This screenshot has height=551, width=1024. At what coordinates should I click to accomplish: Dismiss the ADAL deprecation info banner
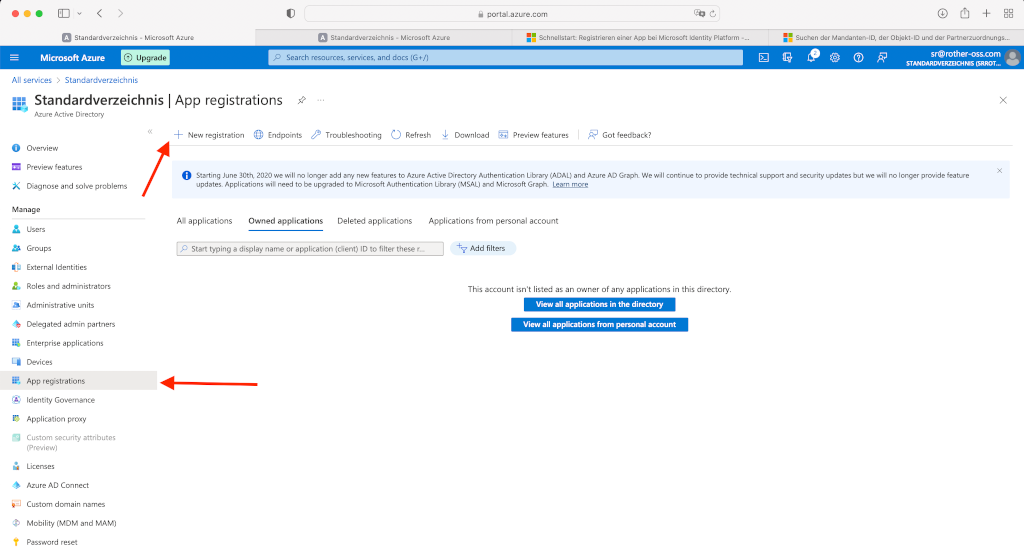pos(999,170)
